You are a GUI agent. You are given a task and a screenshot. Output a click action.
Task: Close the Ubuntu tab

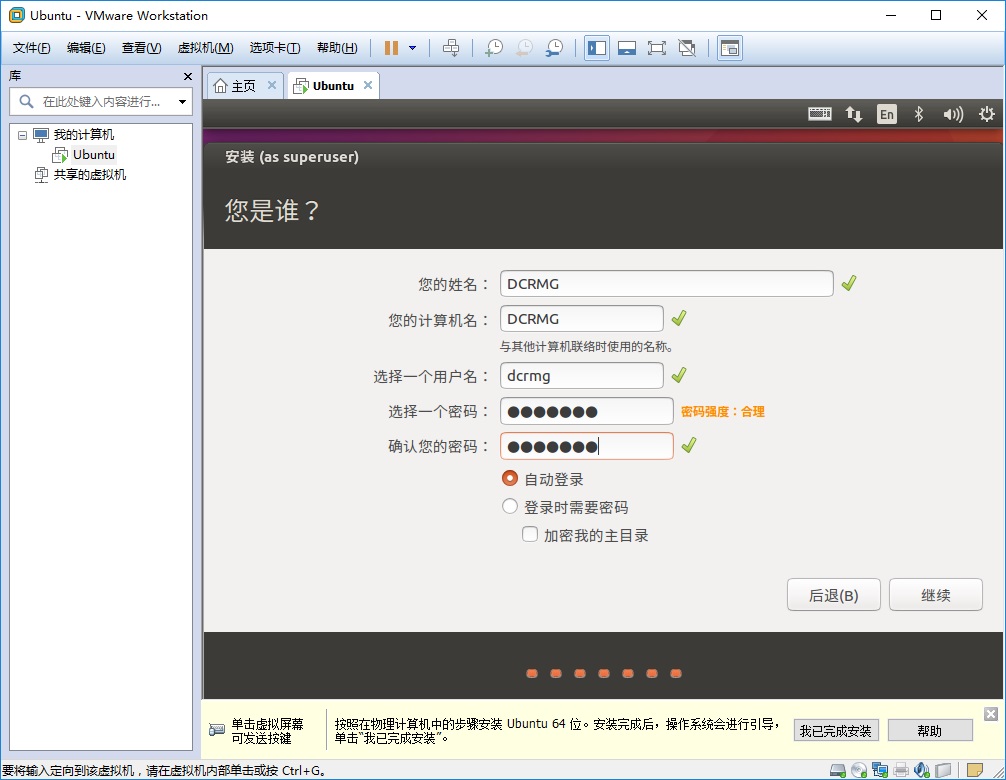pos(368,85)
